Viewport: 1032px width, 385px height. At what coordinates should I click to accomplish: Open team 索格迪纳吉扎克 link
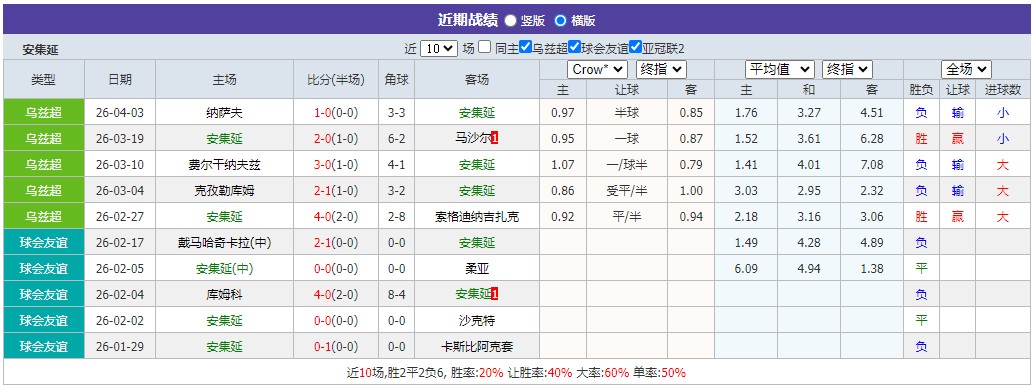point(477,217)
